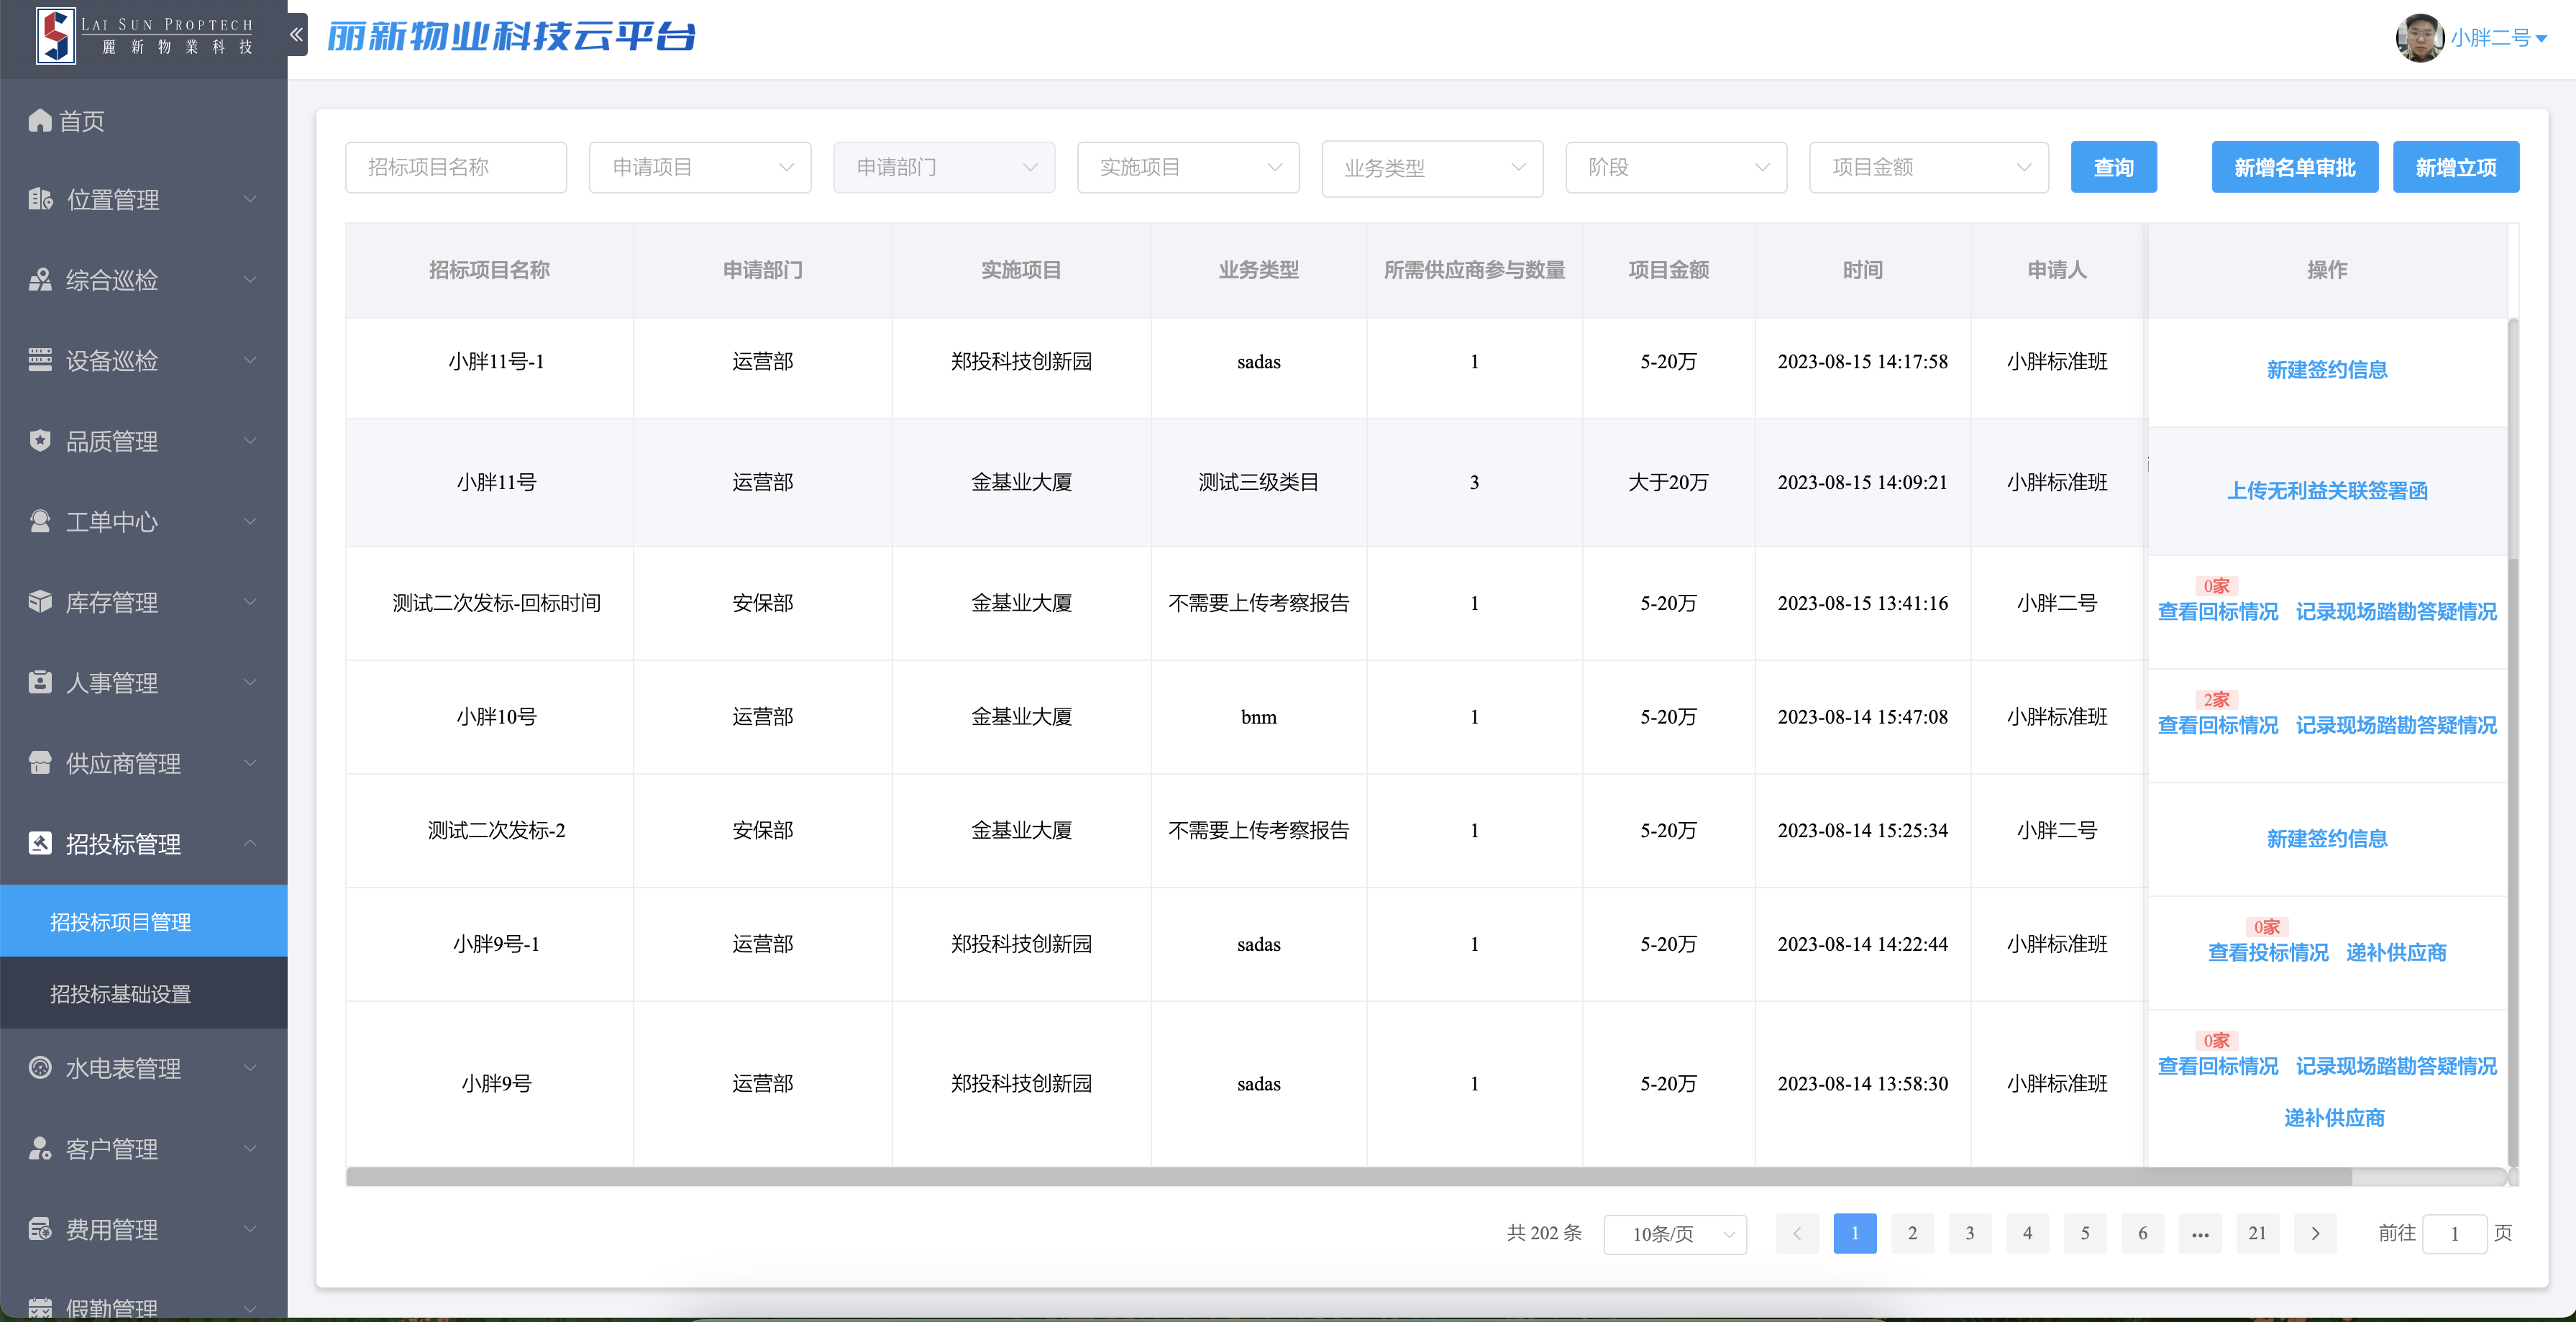
Task: Click the 客户管理 person icon
Action: click(x=40, y=1149)
